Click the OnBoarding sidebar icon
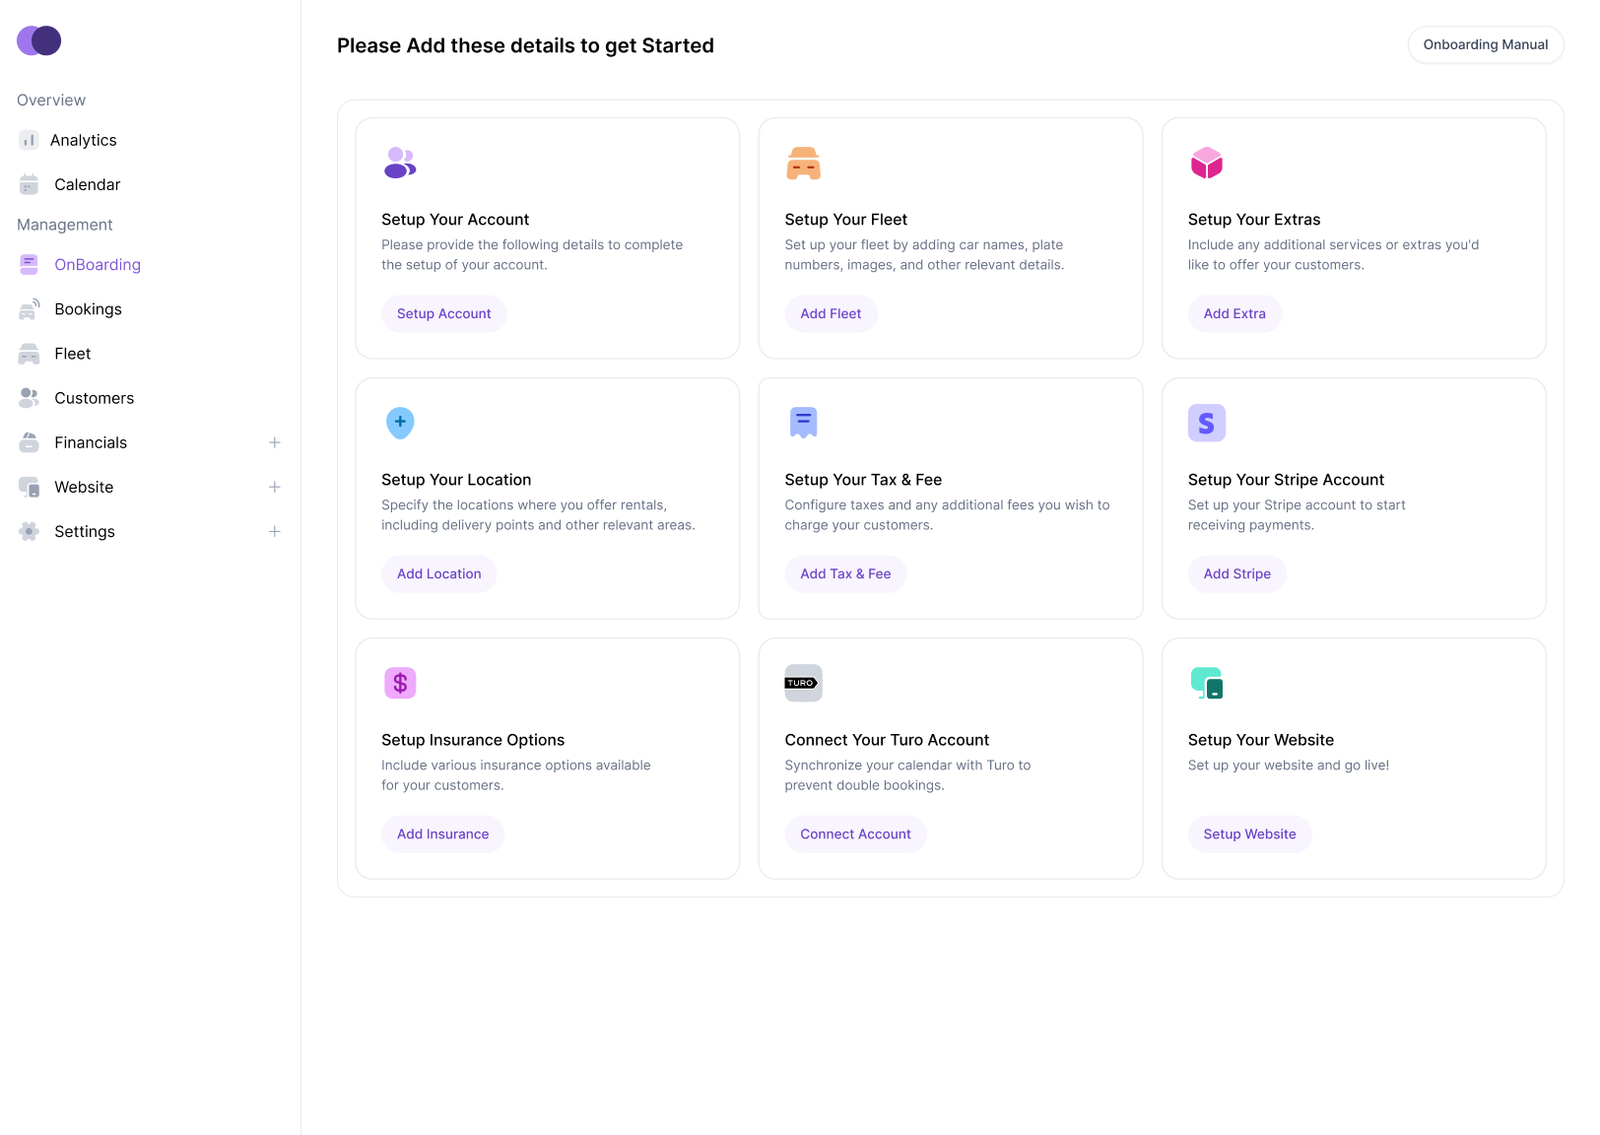Viewport: 1600px width, 1135px height. click(x=29, y=264)
